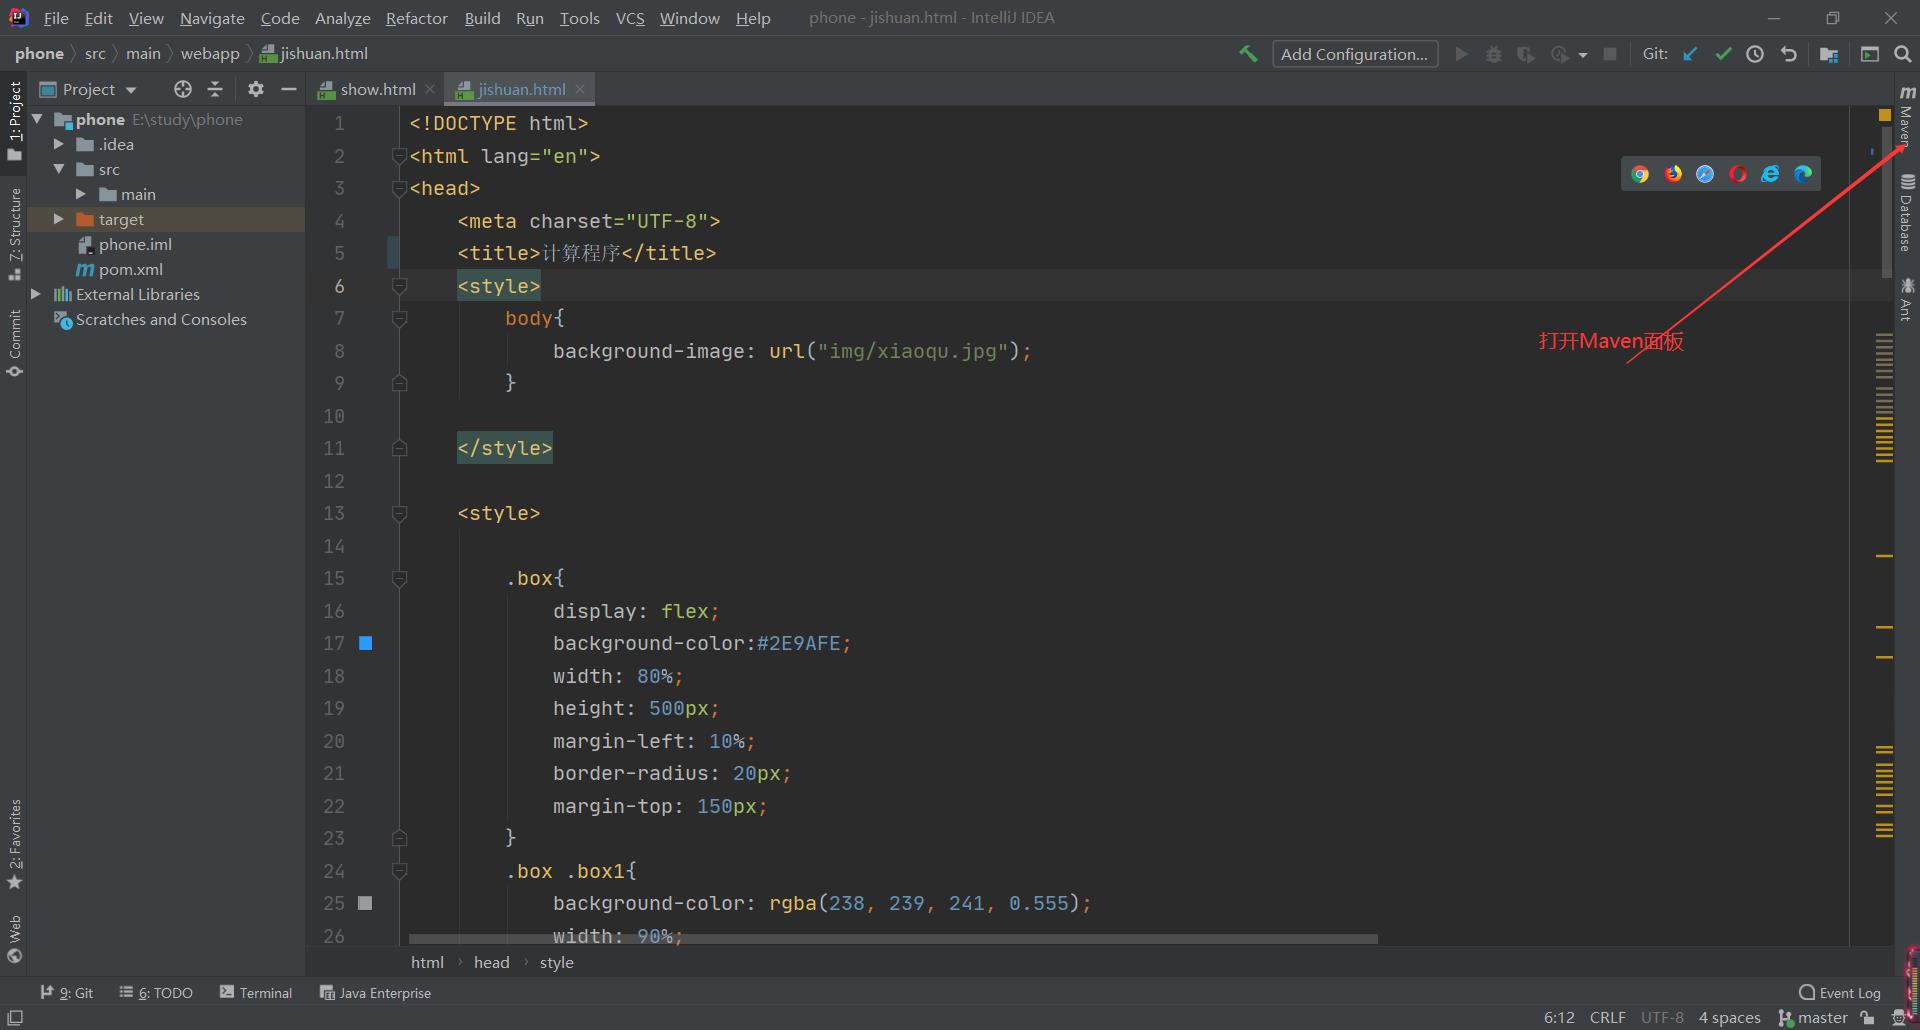Toggle the 6: TODO tool window
This screenshot has height=1030, width=1920.
click(156, 993)
